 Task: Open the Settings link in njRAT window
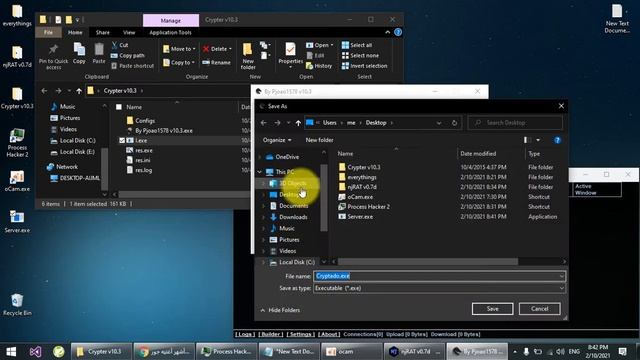tap(300, 334)
